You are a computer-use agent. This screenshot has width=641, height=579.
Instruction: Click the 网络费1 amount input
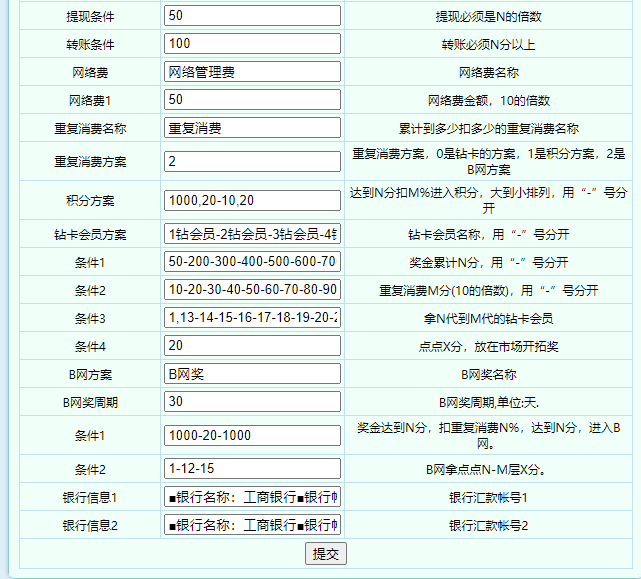[x=252, y=100]
